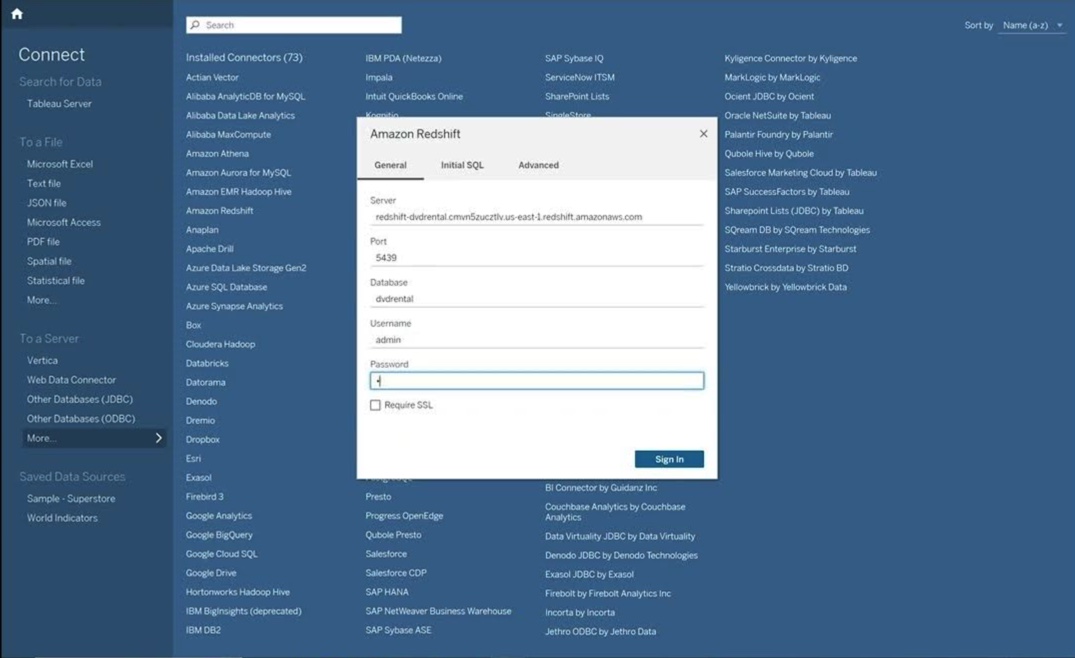
Task: Expand the More... server connectors arrow
Action: click(x=158, y=438)
